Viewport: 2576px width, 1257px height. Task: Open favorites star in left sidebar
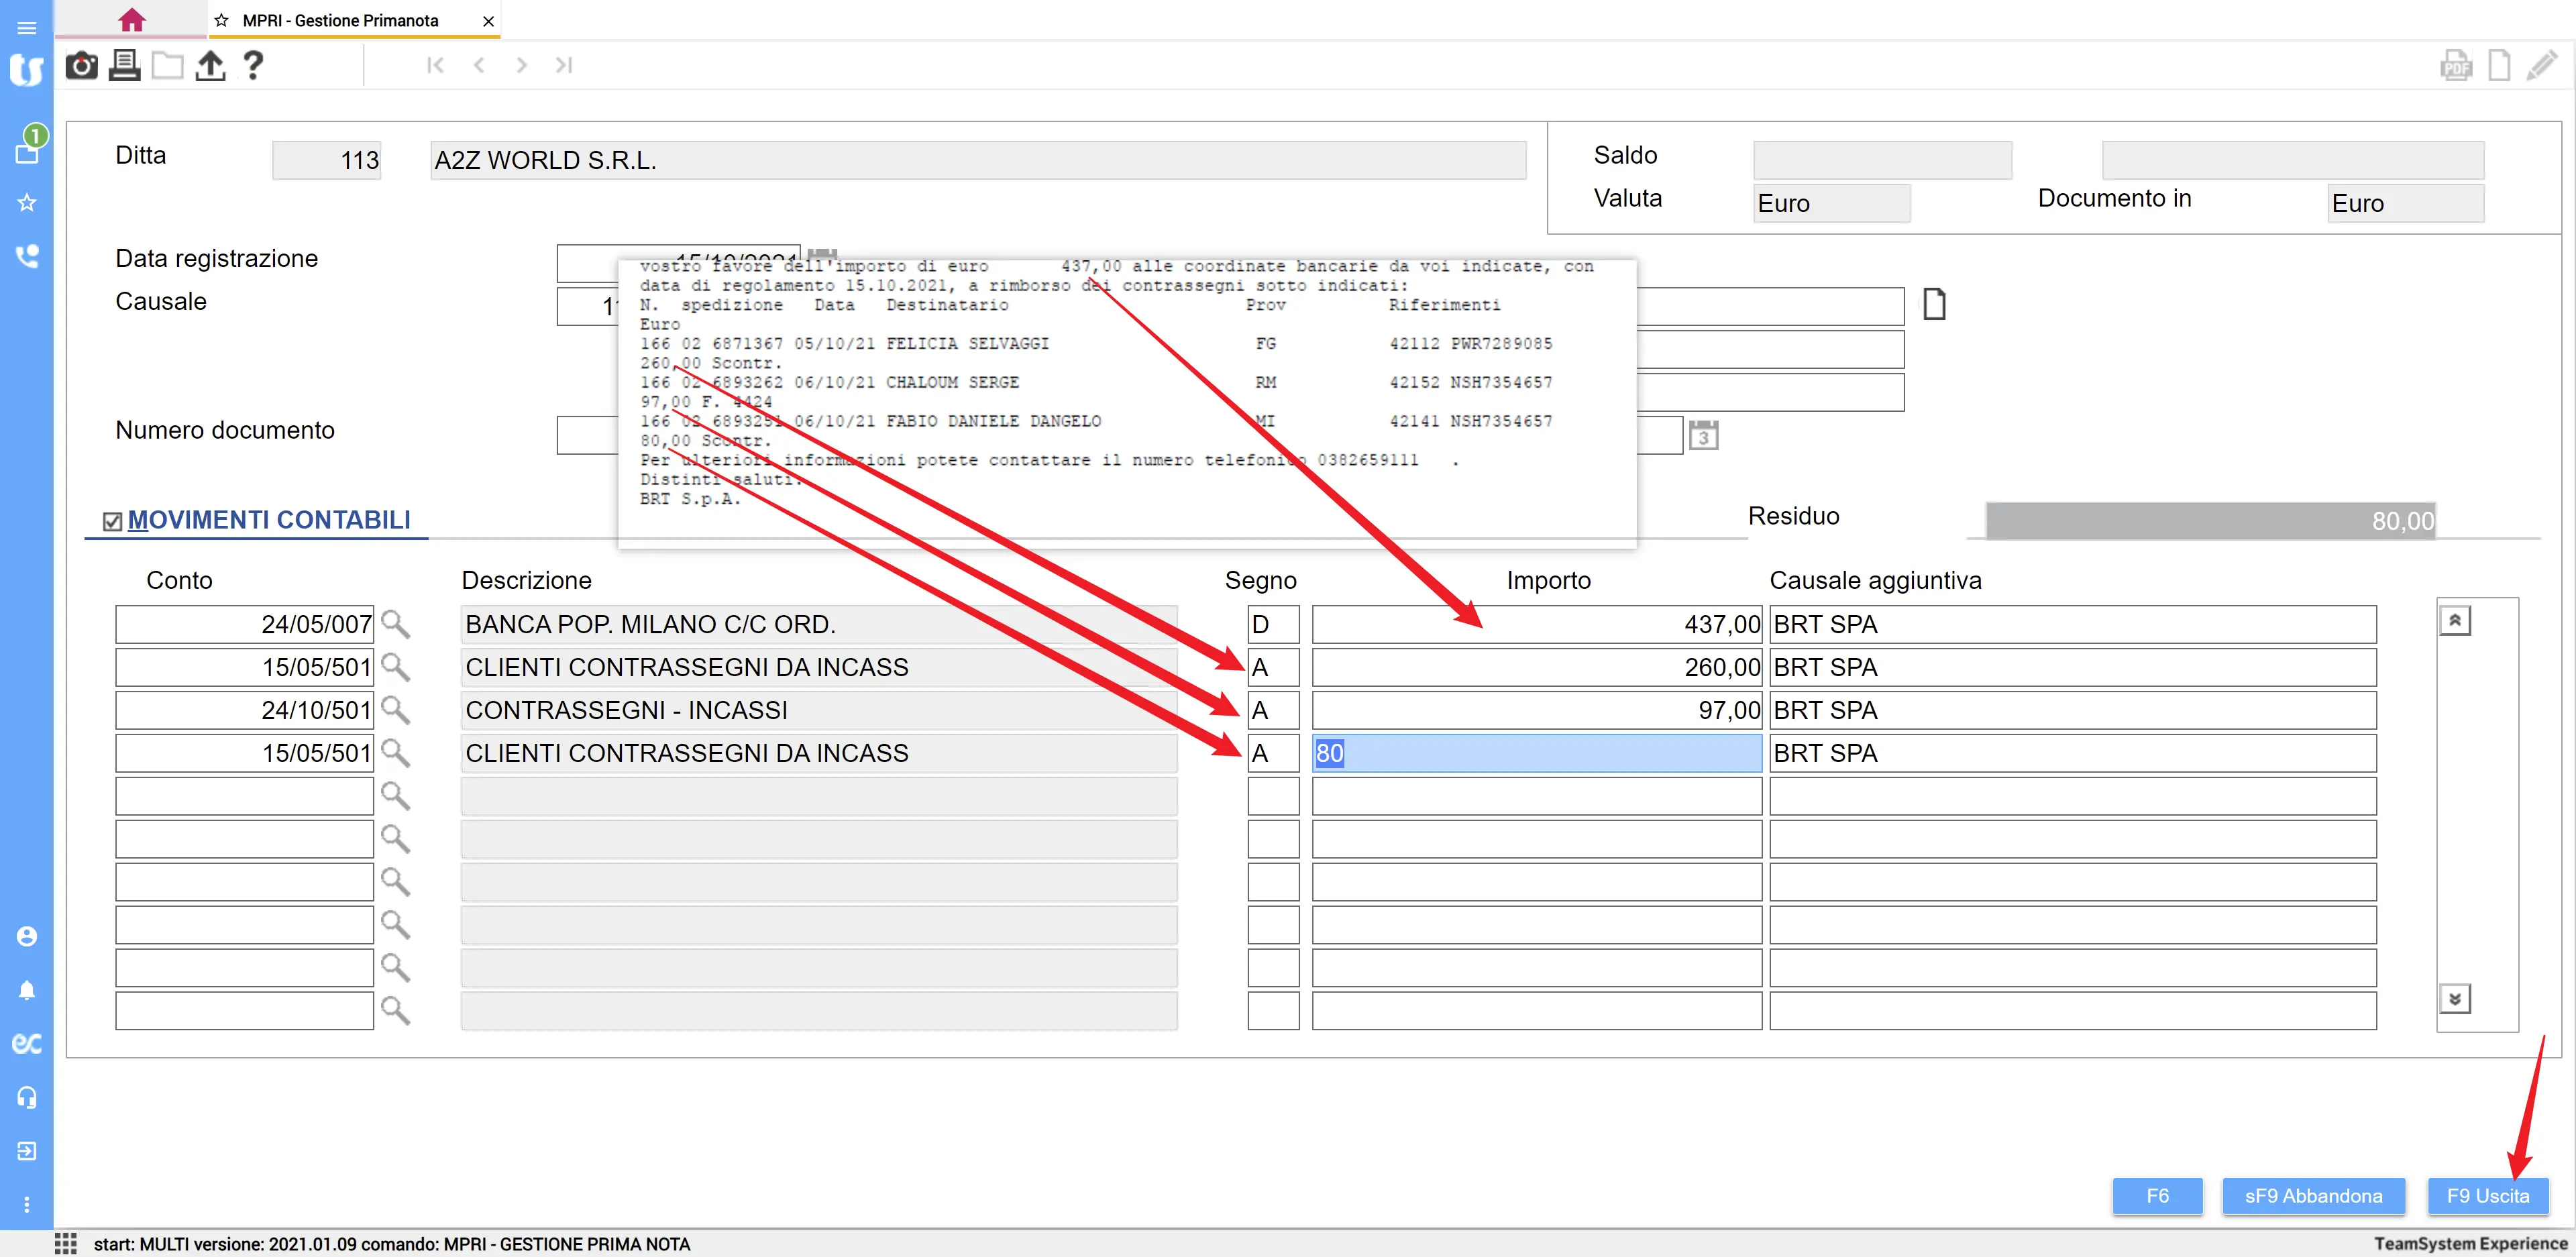point(27,203)
